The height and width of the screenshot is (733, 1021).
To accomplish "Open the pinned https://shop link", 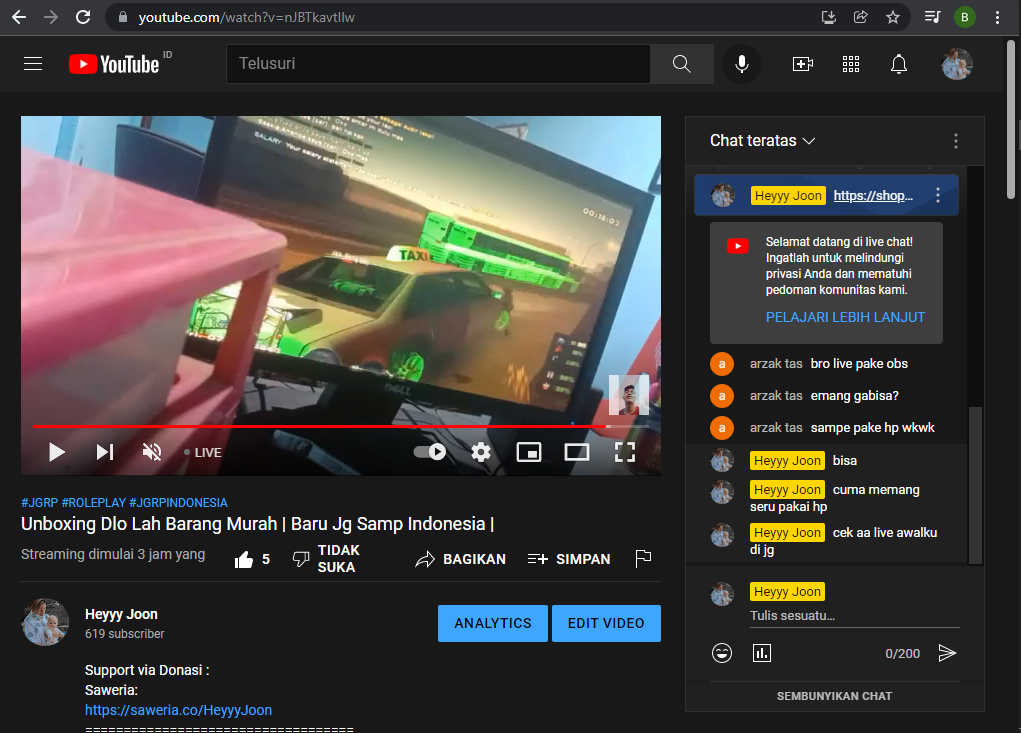I will 873,195.
